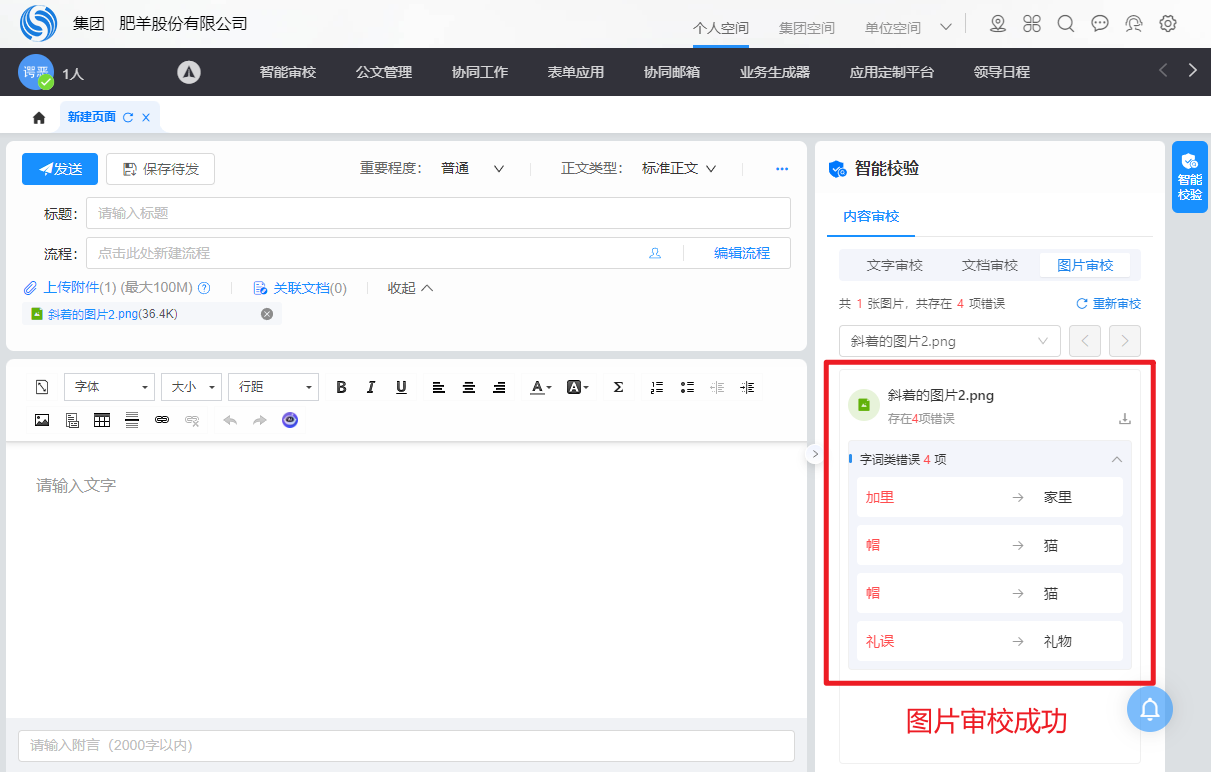Viewport: 1211px width, 772px height.
Task: Insert a table using the table icon
Action: [102, 420]
